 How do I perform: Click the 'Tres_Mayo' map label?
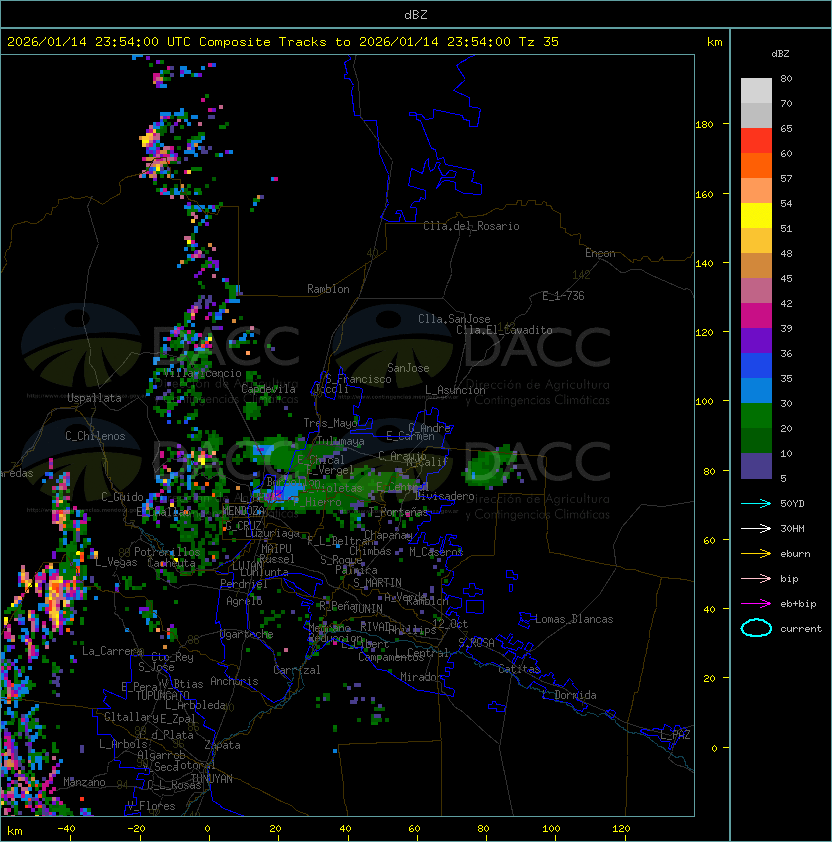[x=330, y=423]
